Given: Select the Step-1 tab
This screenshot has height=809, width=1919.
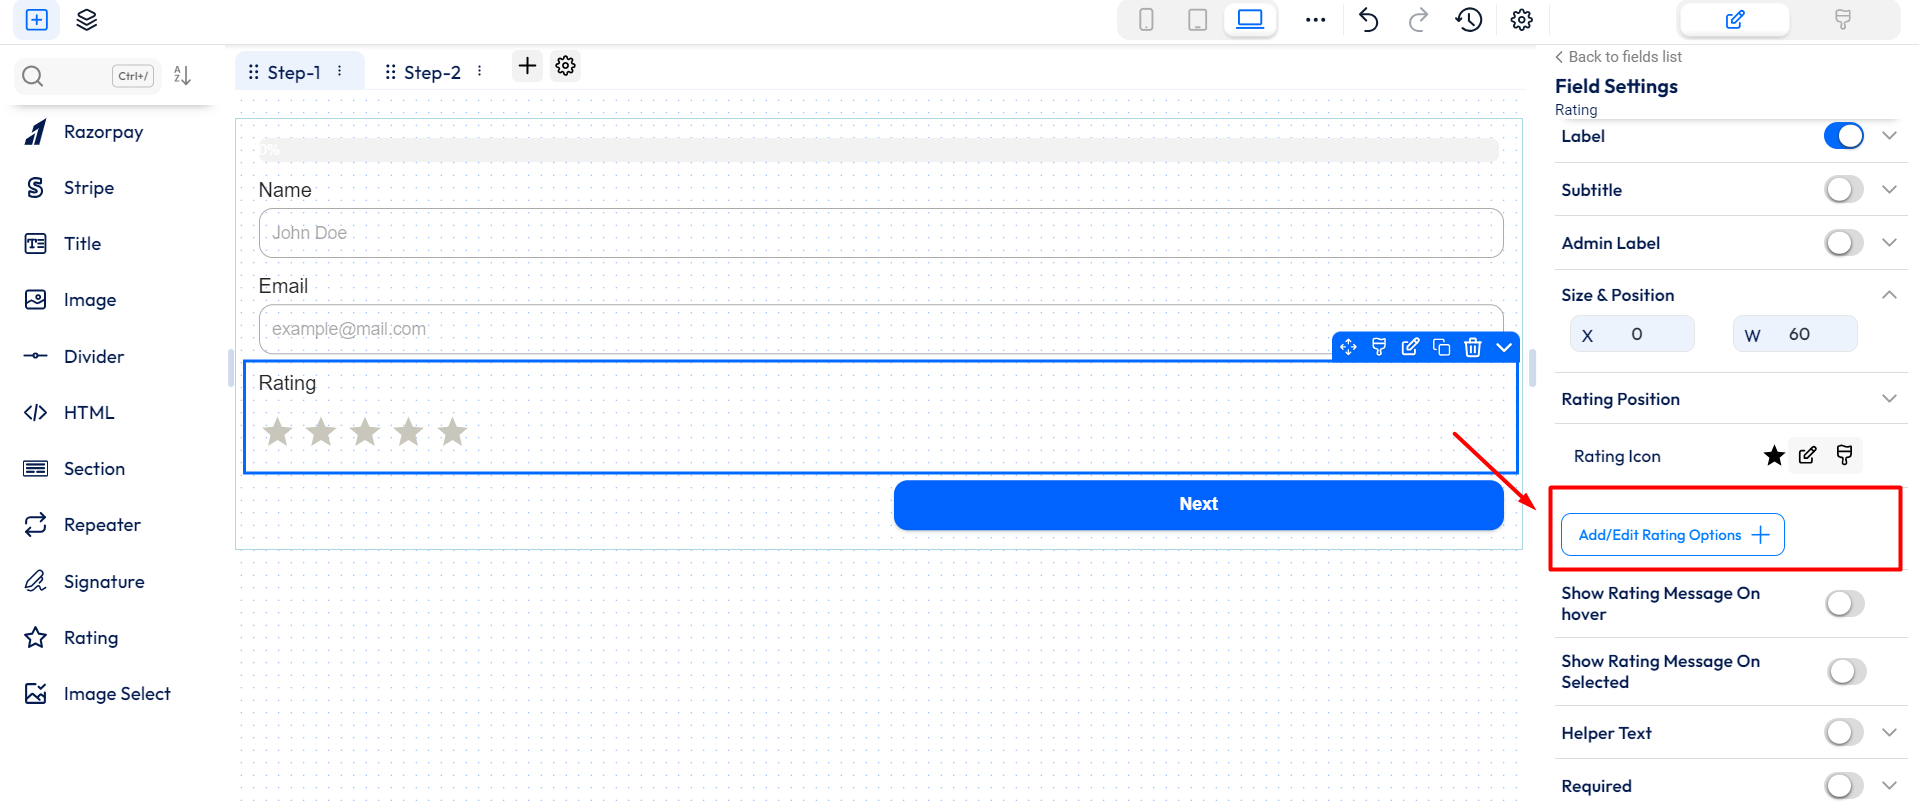Looking at the screenshot, I should [293, 72].
